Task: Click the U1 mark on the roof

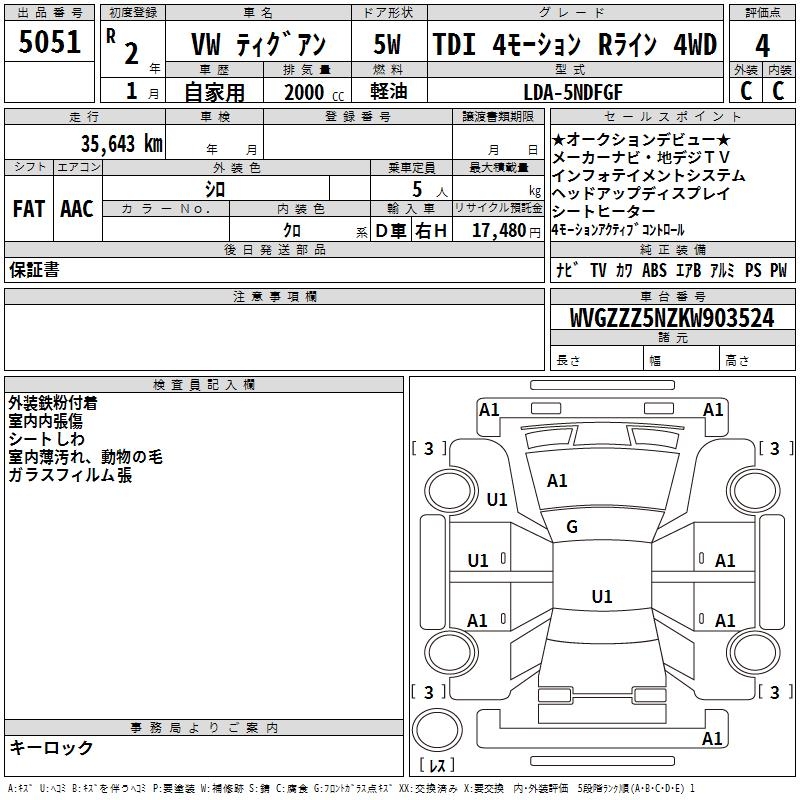Action: pos(601,597)
